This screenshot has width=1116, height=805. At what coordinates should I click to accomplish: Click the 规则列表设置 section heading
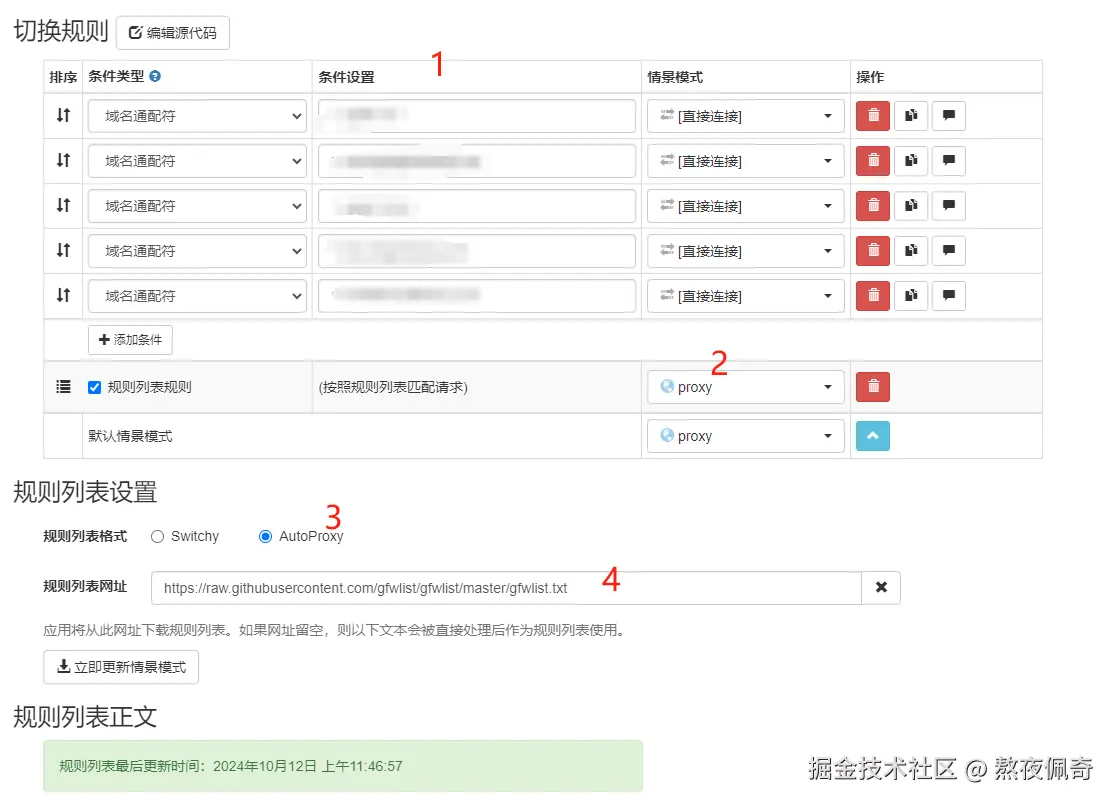85,492
